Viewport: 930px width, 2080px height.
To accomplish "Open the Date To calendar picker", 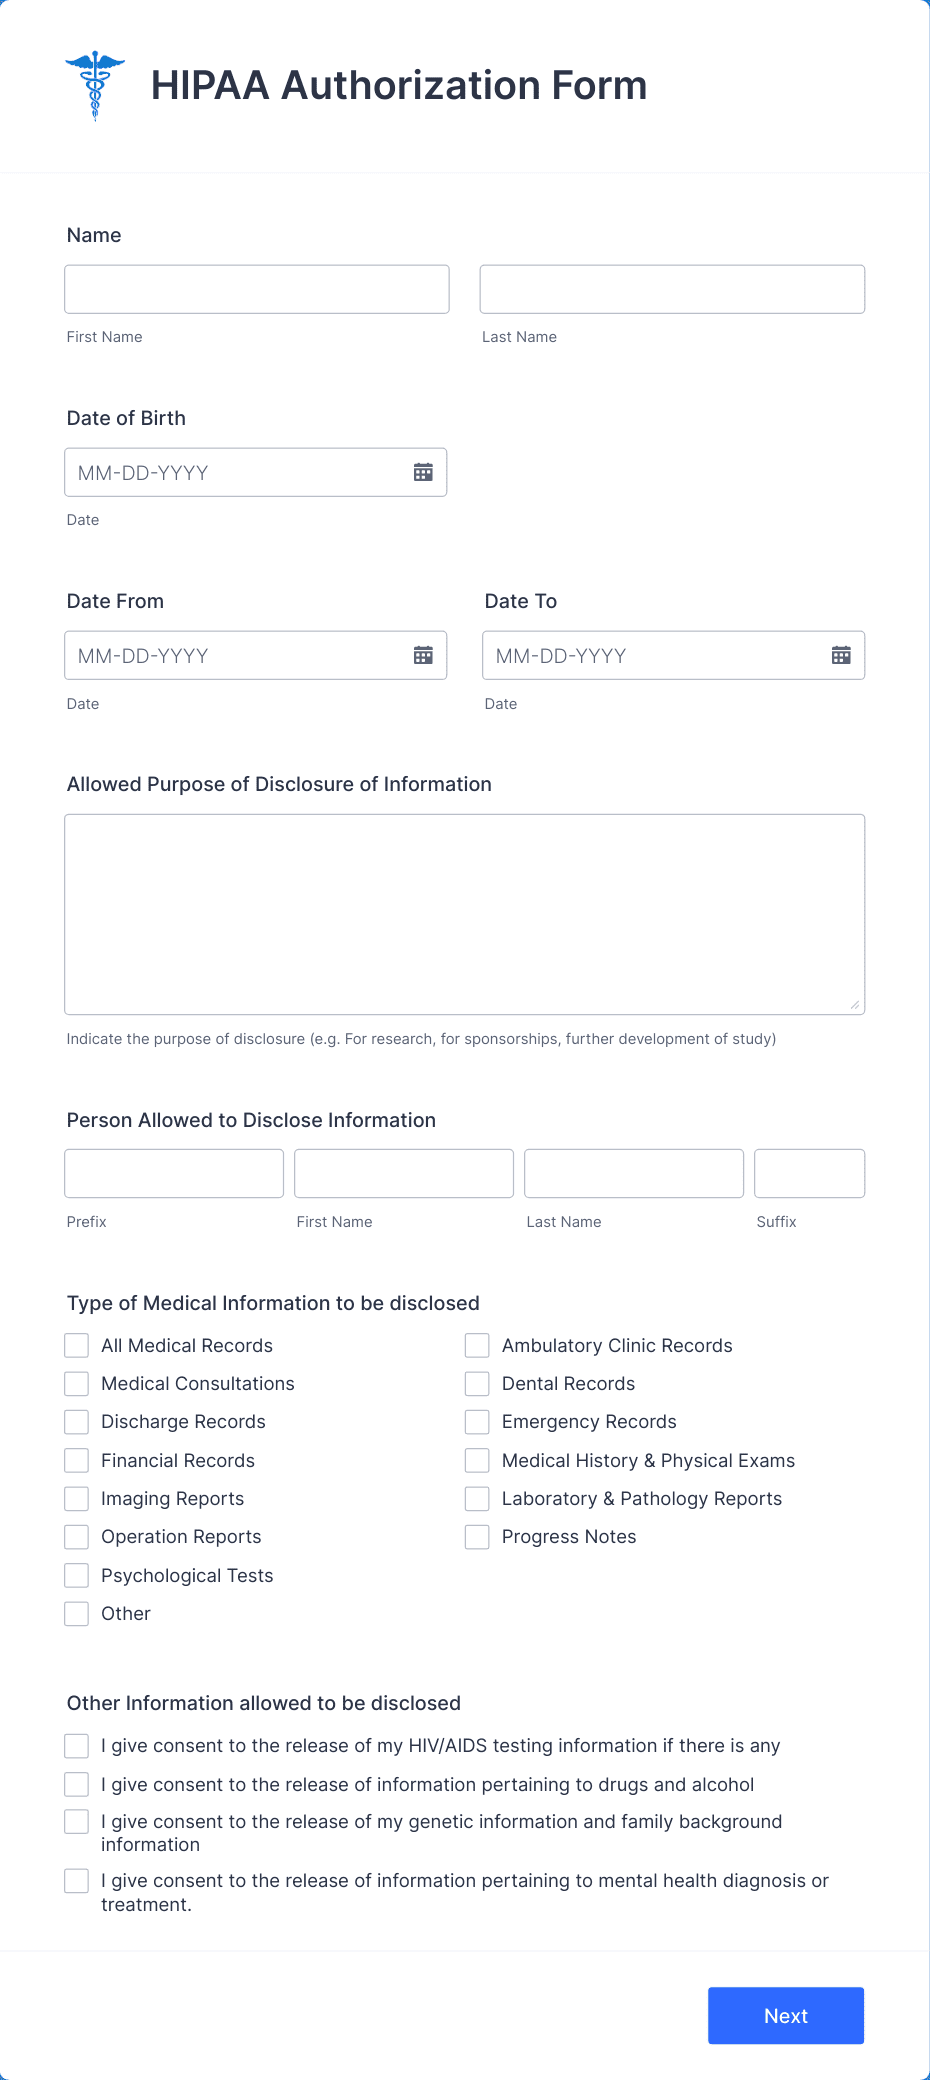I will pyautogui.click(x=841, y=655).
